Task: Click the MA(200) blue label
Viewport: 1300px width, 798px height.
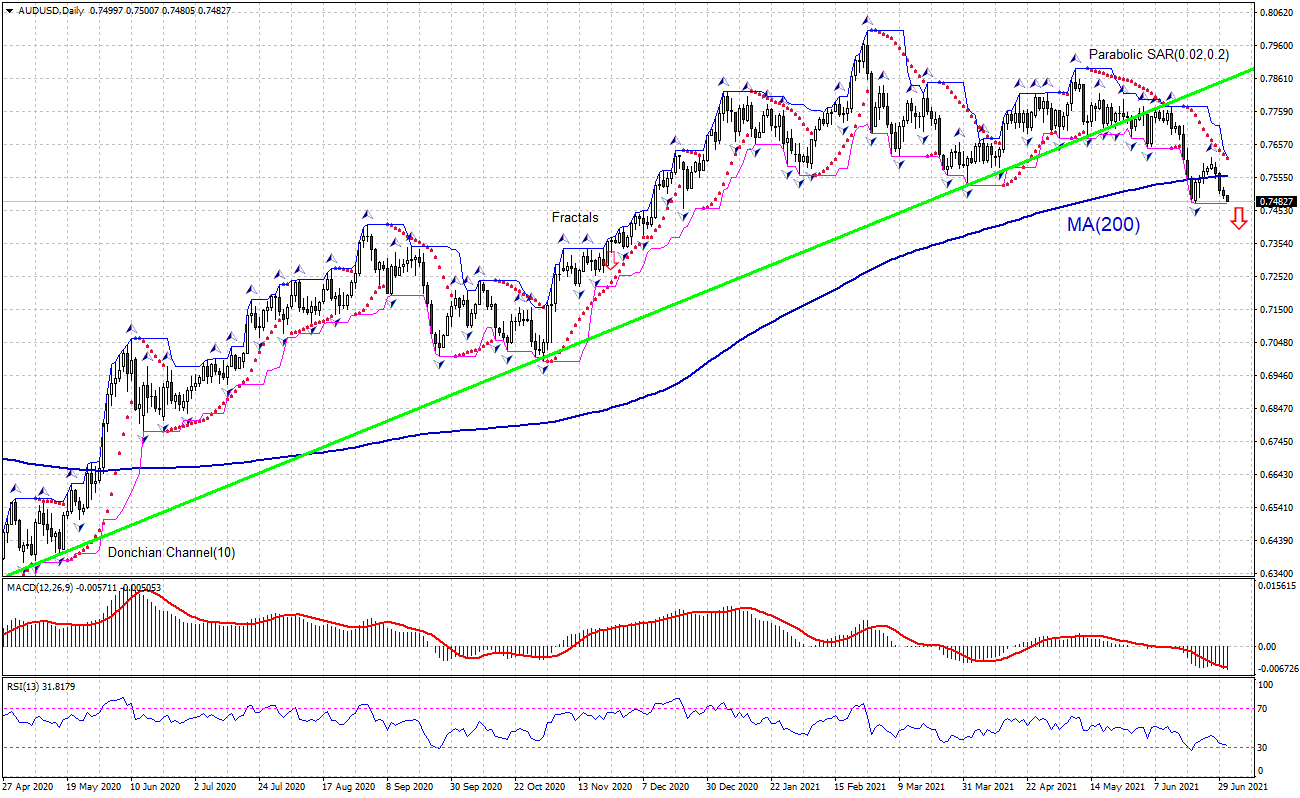Action: [1102, 225]
